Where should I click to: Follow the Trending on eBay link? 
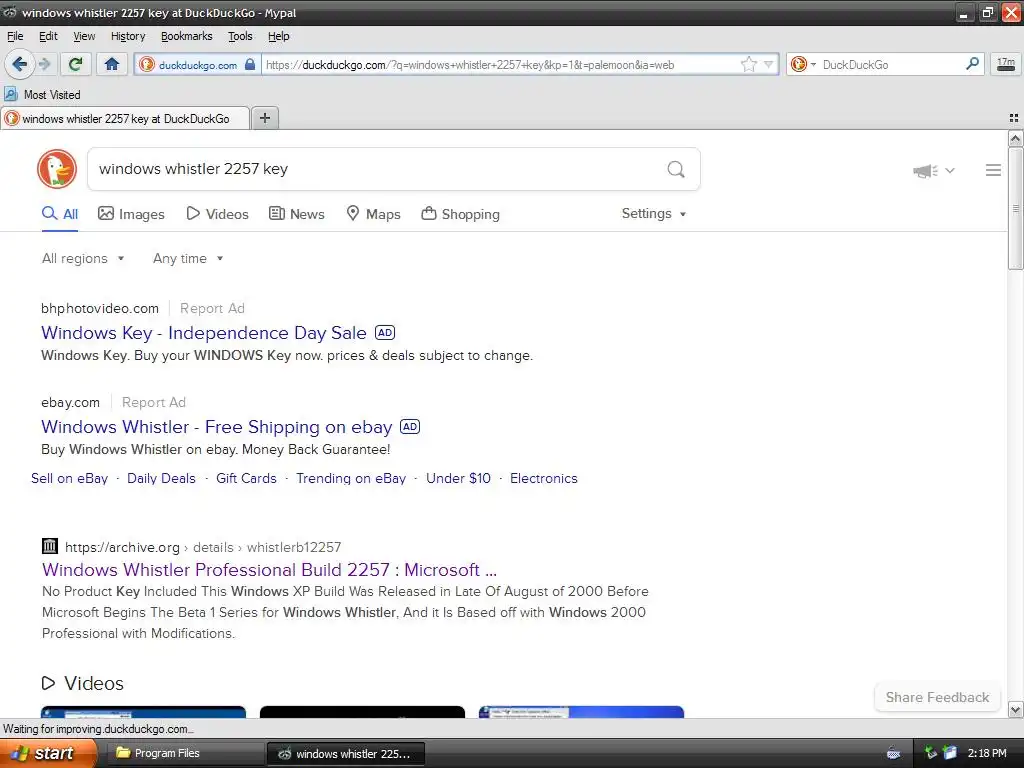pyautogui.click(x=351, y=478)
